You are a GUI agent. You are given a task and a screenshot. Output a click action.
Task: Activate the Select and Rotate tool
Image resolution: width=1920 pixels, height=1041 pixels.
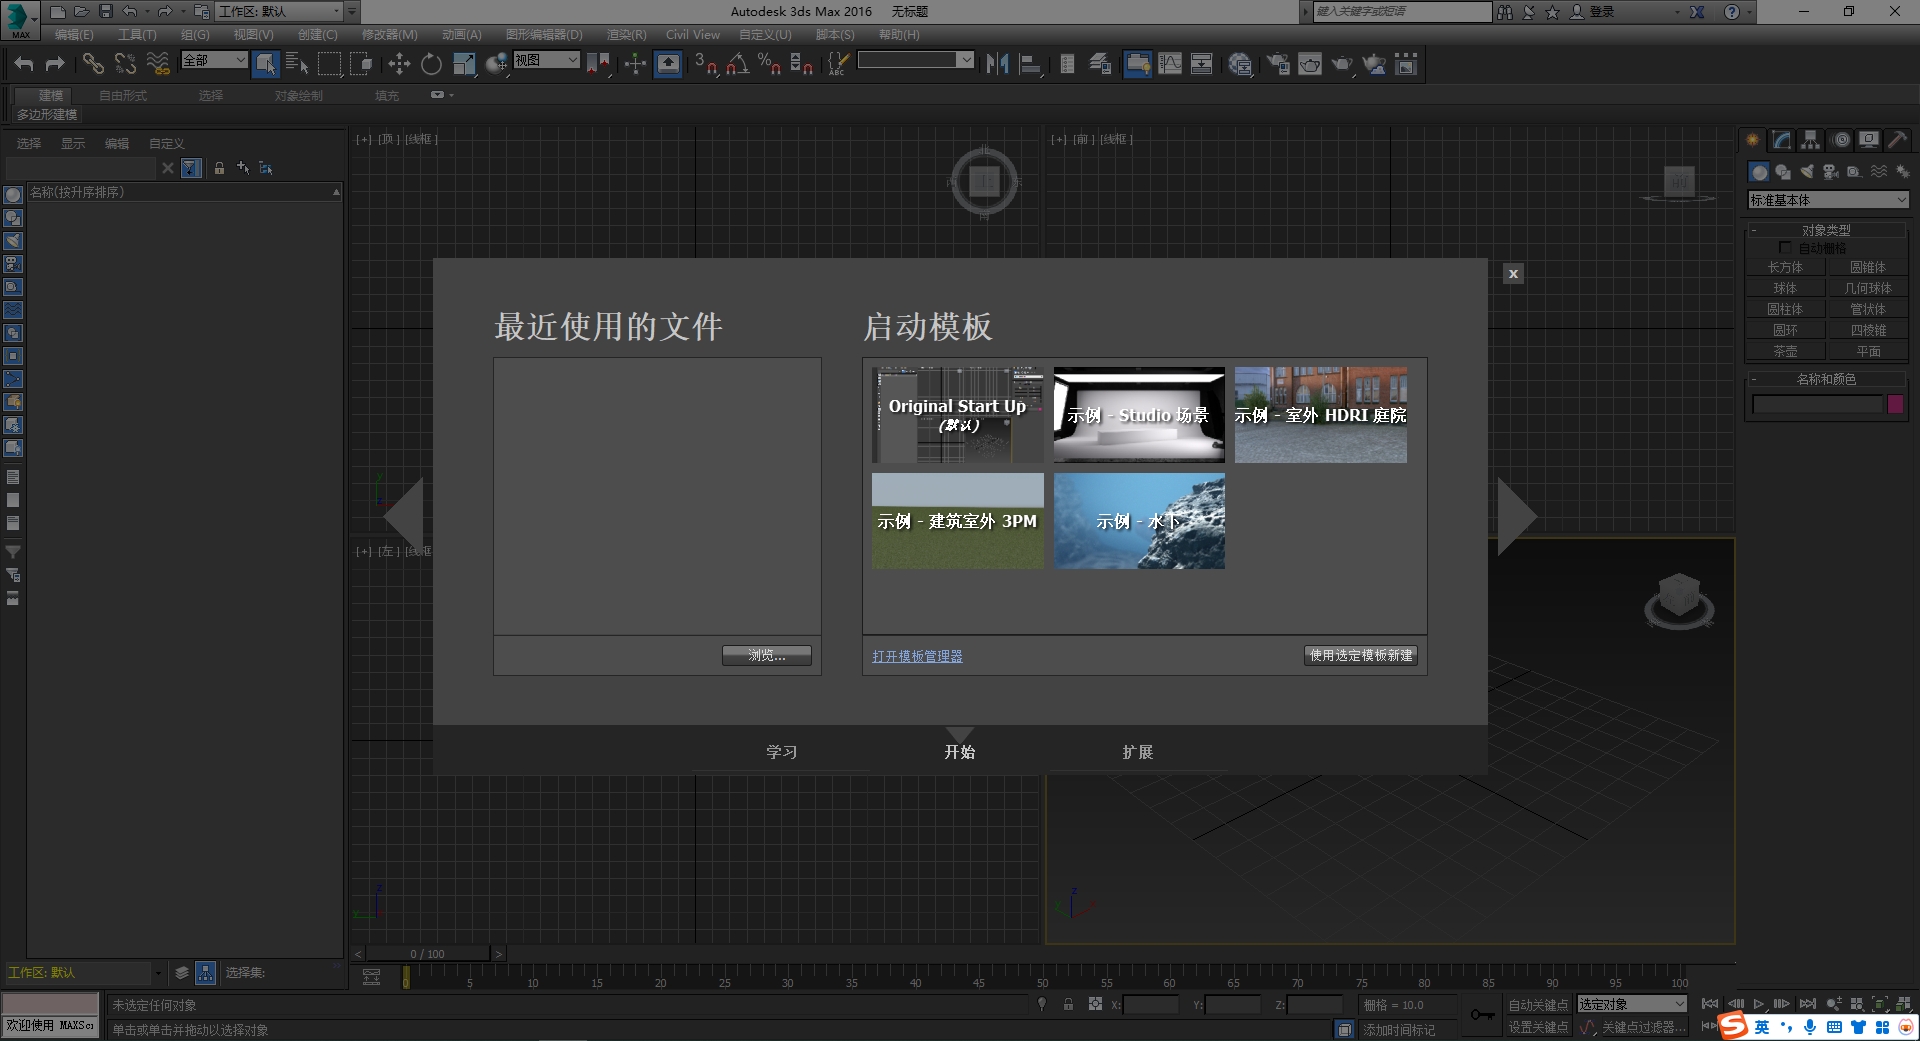coord(431,64)
